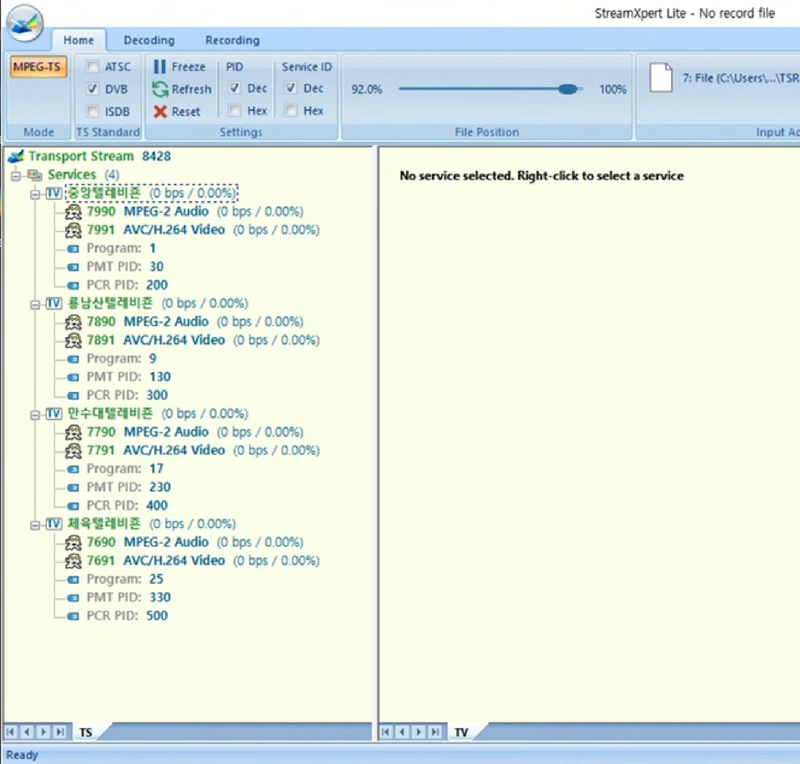
Task: Click the TS tab at bottom of tree panel
Action: point(86,733)
